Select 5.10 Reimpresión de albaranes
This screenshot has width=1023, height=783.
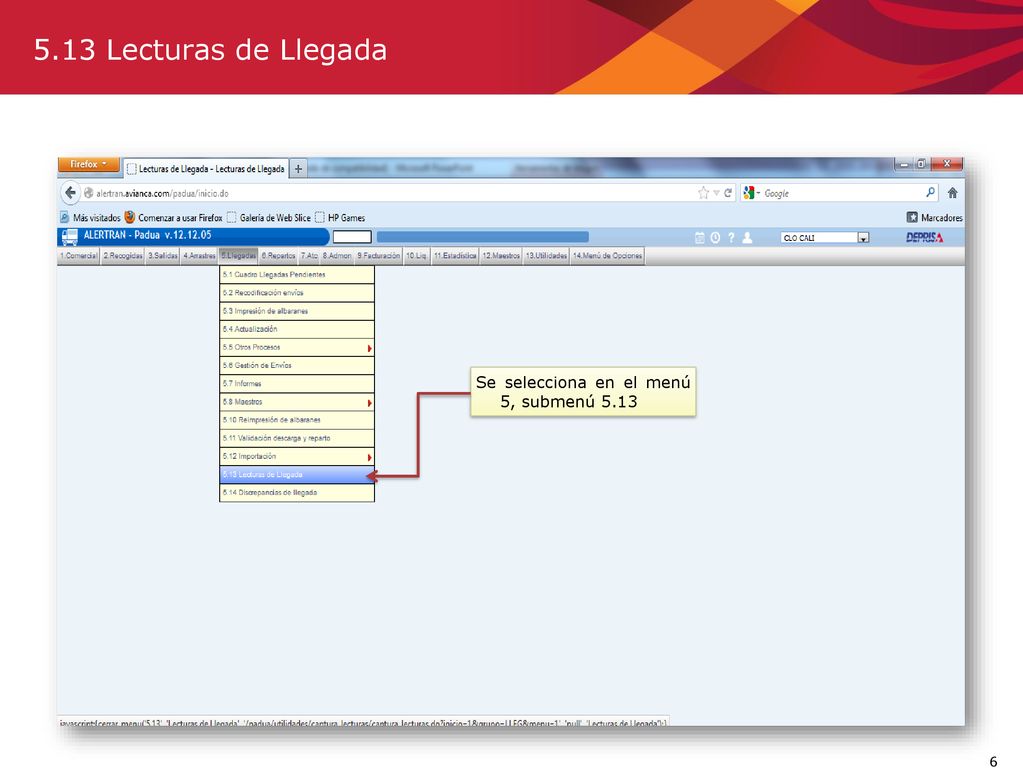[297, 420]
